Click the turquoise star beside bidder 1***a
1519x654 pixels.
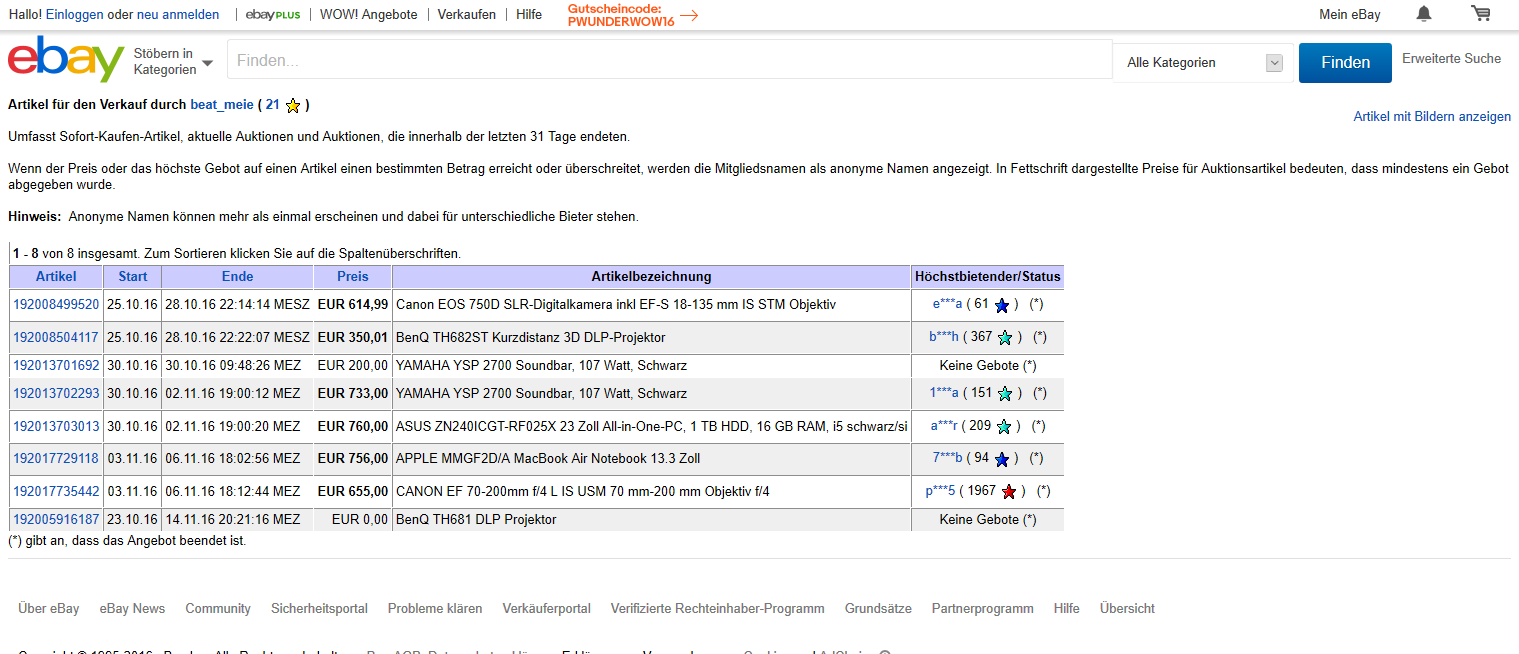1005,394
